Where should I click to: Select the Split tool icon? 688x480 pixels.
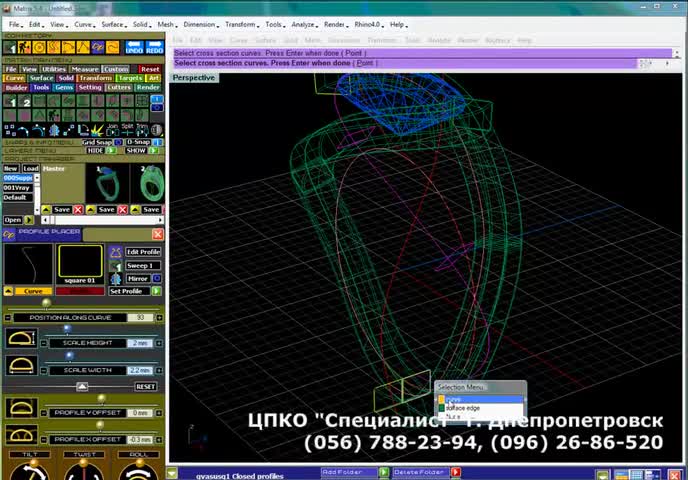tap(127, 130)
